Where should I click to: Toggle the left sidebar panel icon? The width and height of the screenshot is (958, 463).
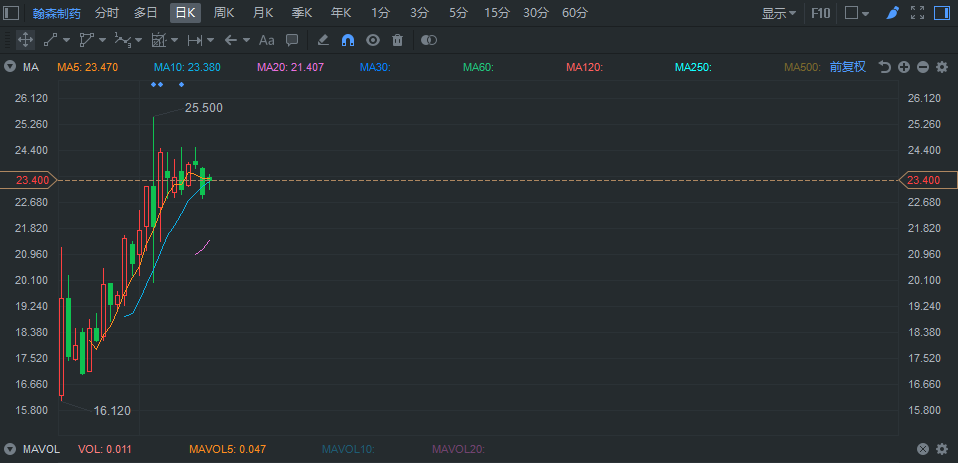[11, 13]
